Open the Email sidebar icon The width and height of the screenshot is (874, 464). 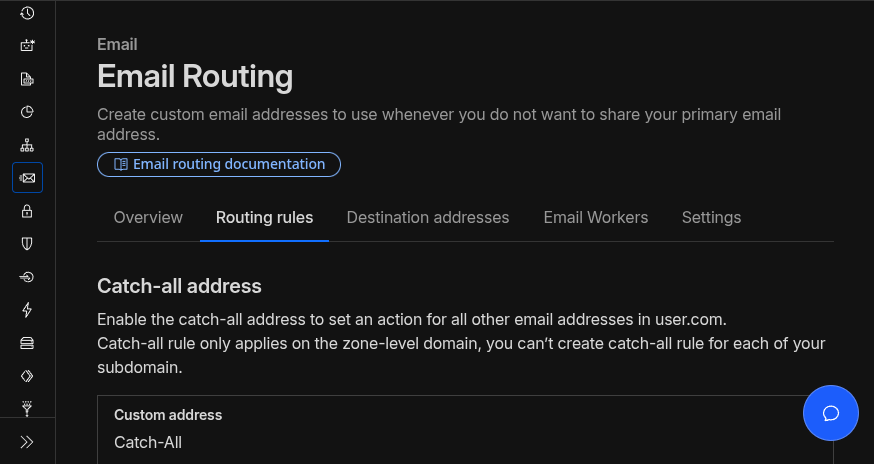tap(27, 178)
